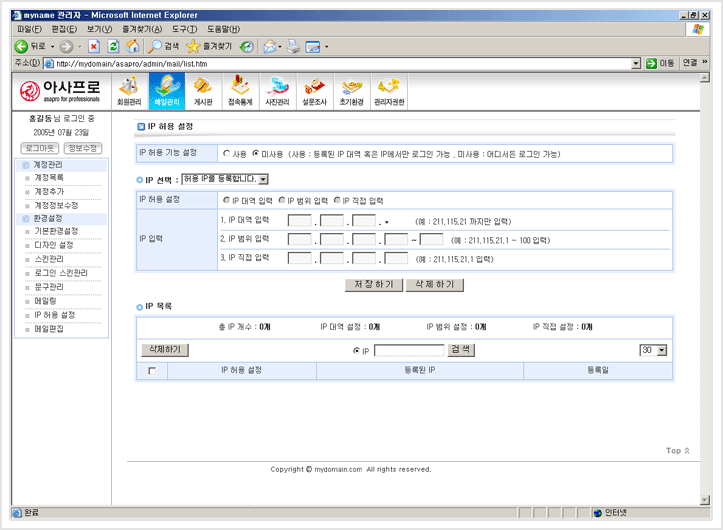
Task: Open the 설문조사 survey icon
Action: pyautogui.click(x=314, y=90)
